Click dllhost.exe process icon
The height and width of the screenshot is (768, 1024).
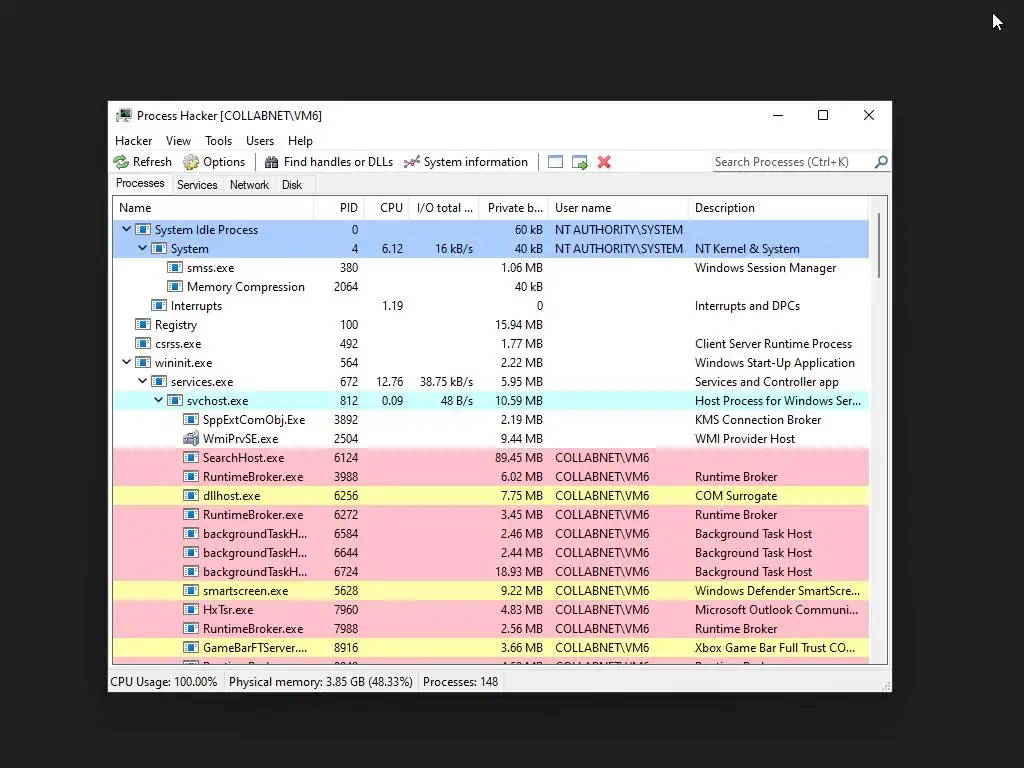191,496
